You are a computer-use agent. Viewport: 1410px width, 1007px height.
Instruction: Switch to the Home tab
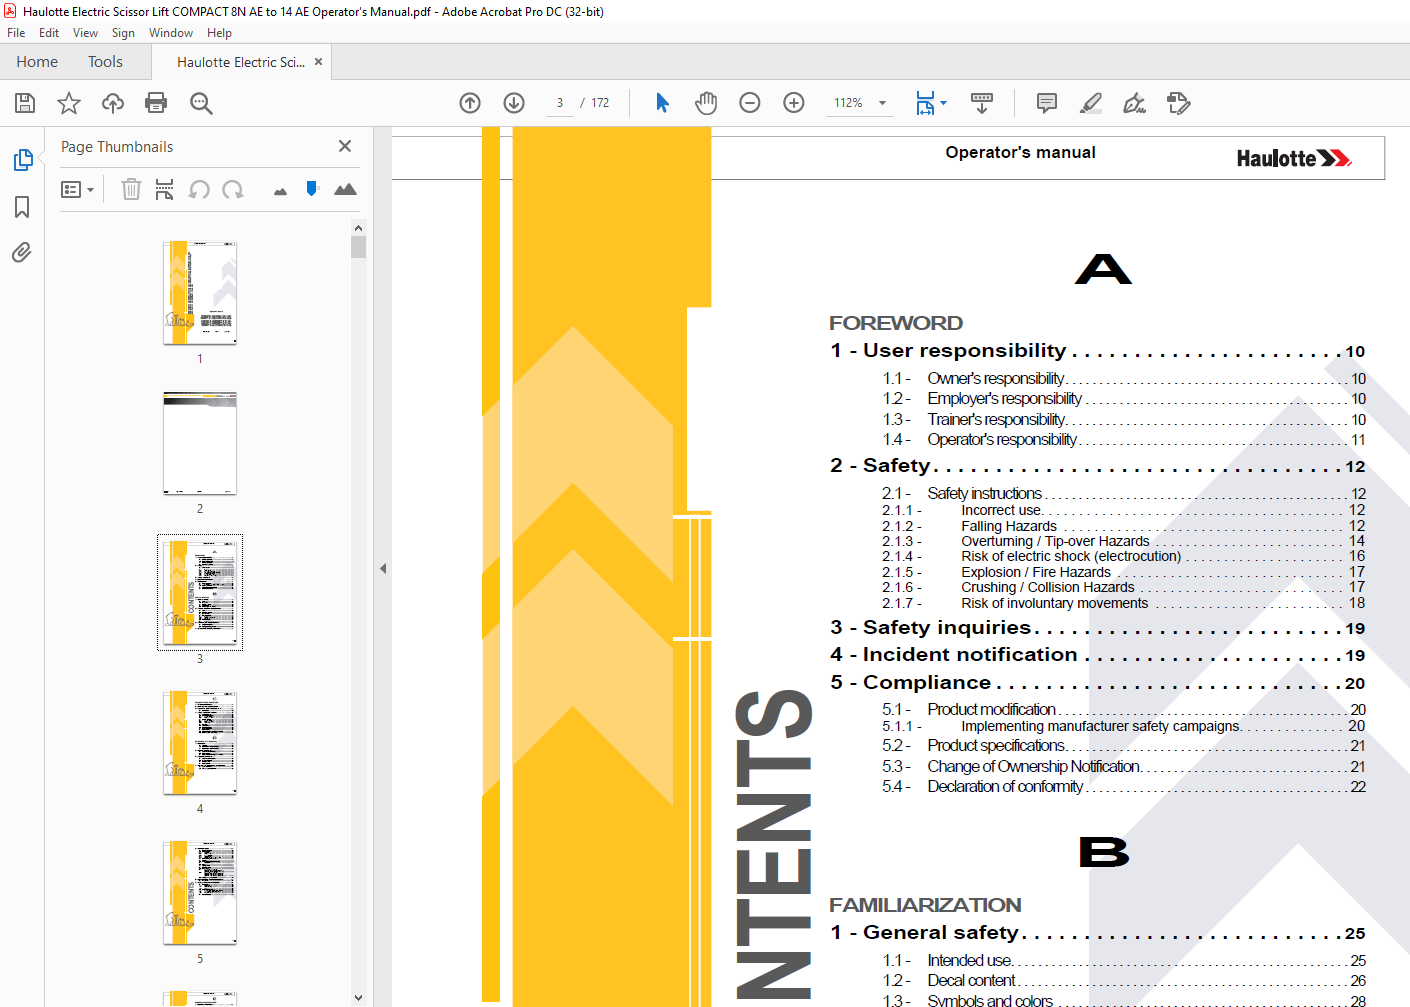[x=37, y=62]
